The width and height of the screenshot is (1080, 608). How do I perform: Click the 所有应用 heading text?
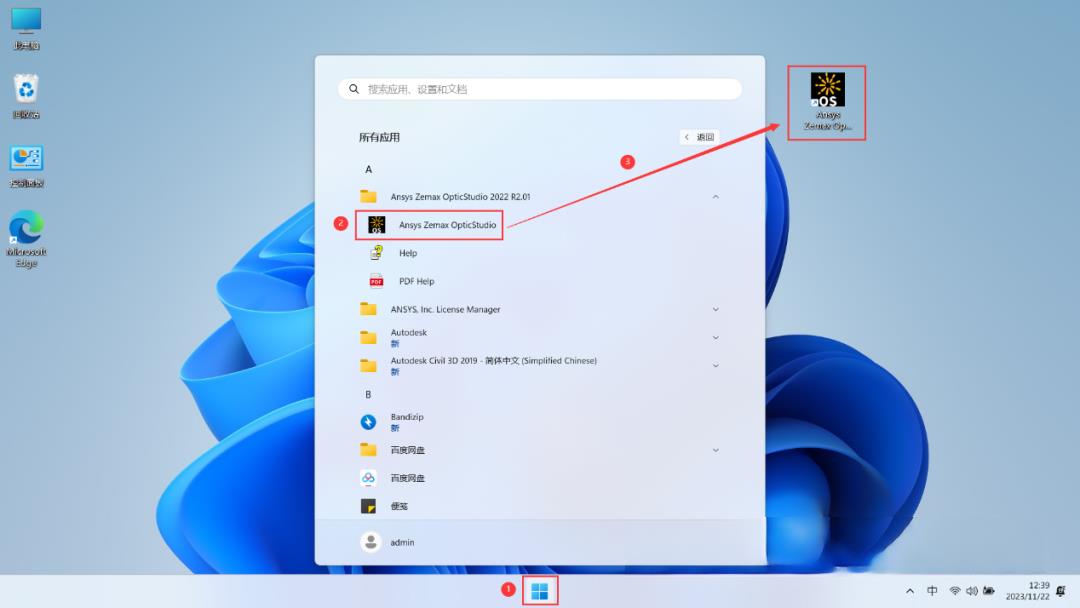point(379,137)
